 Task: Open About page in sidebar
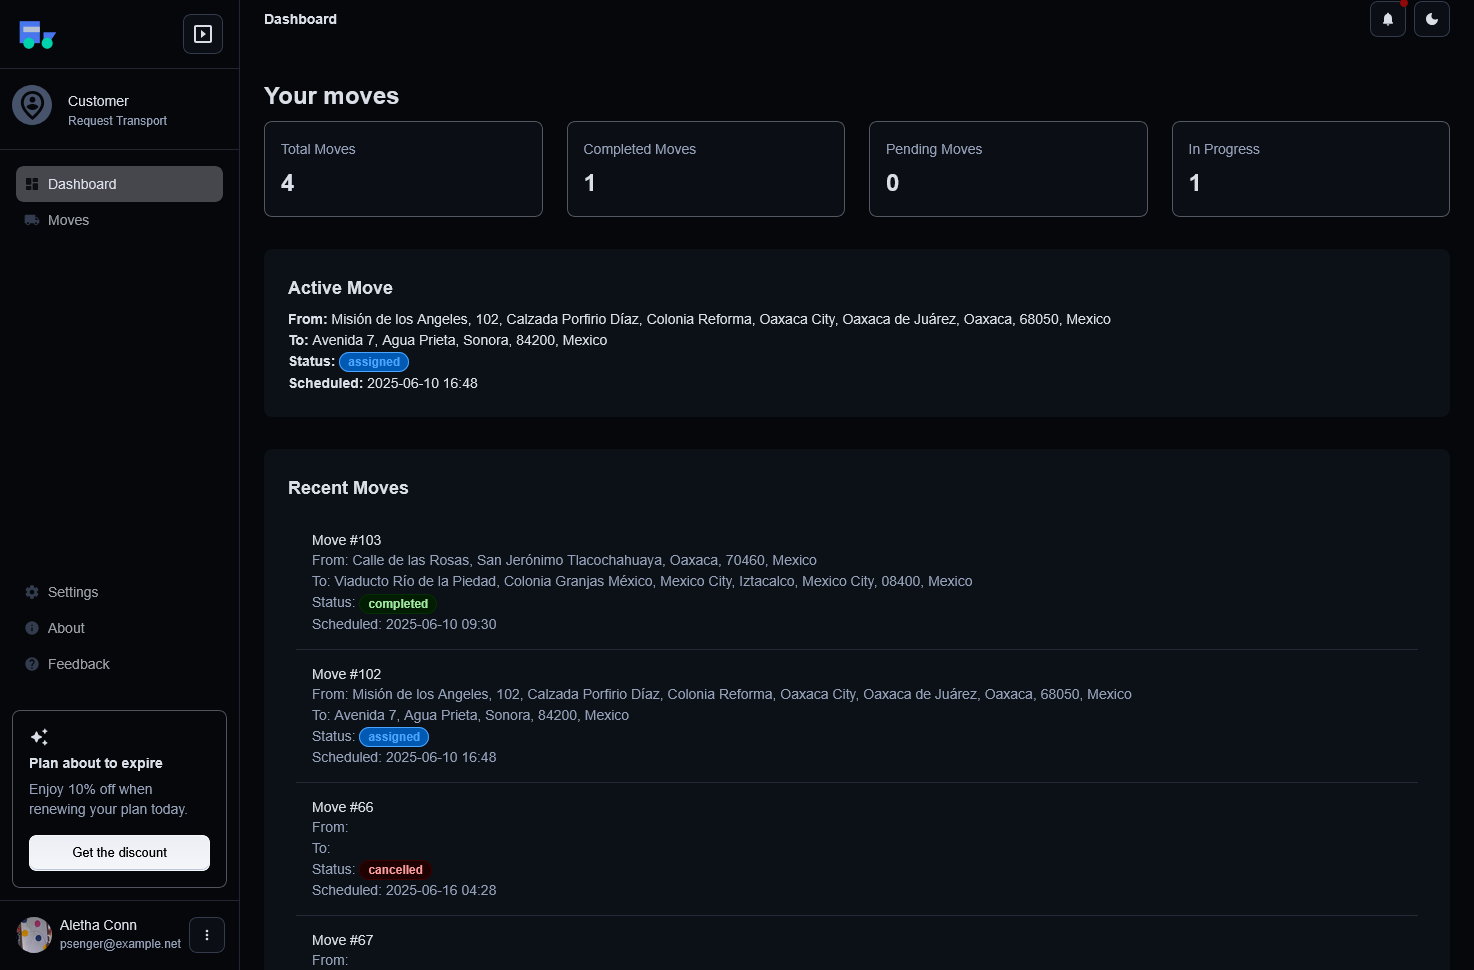pos(119,628)
